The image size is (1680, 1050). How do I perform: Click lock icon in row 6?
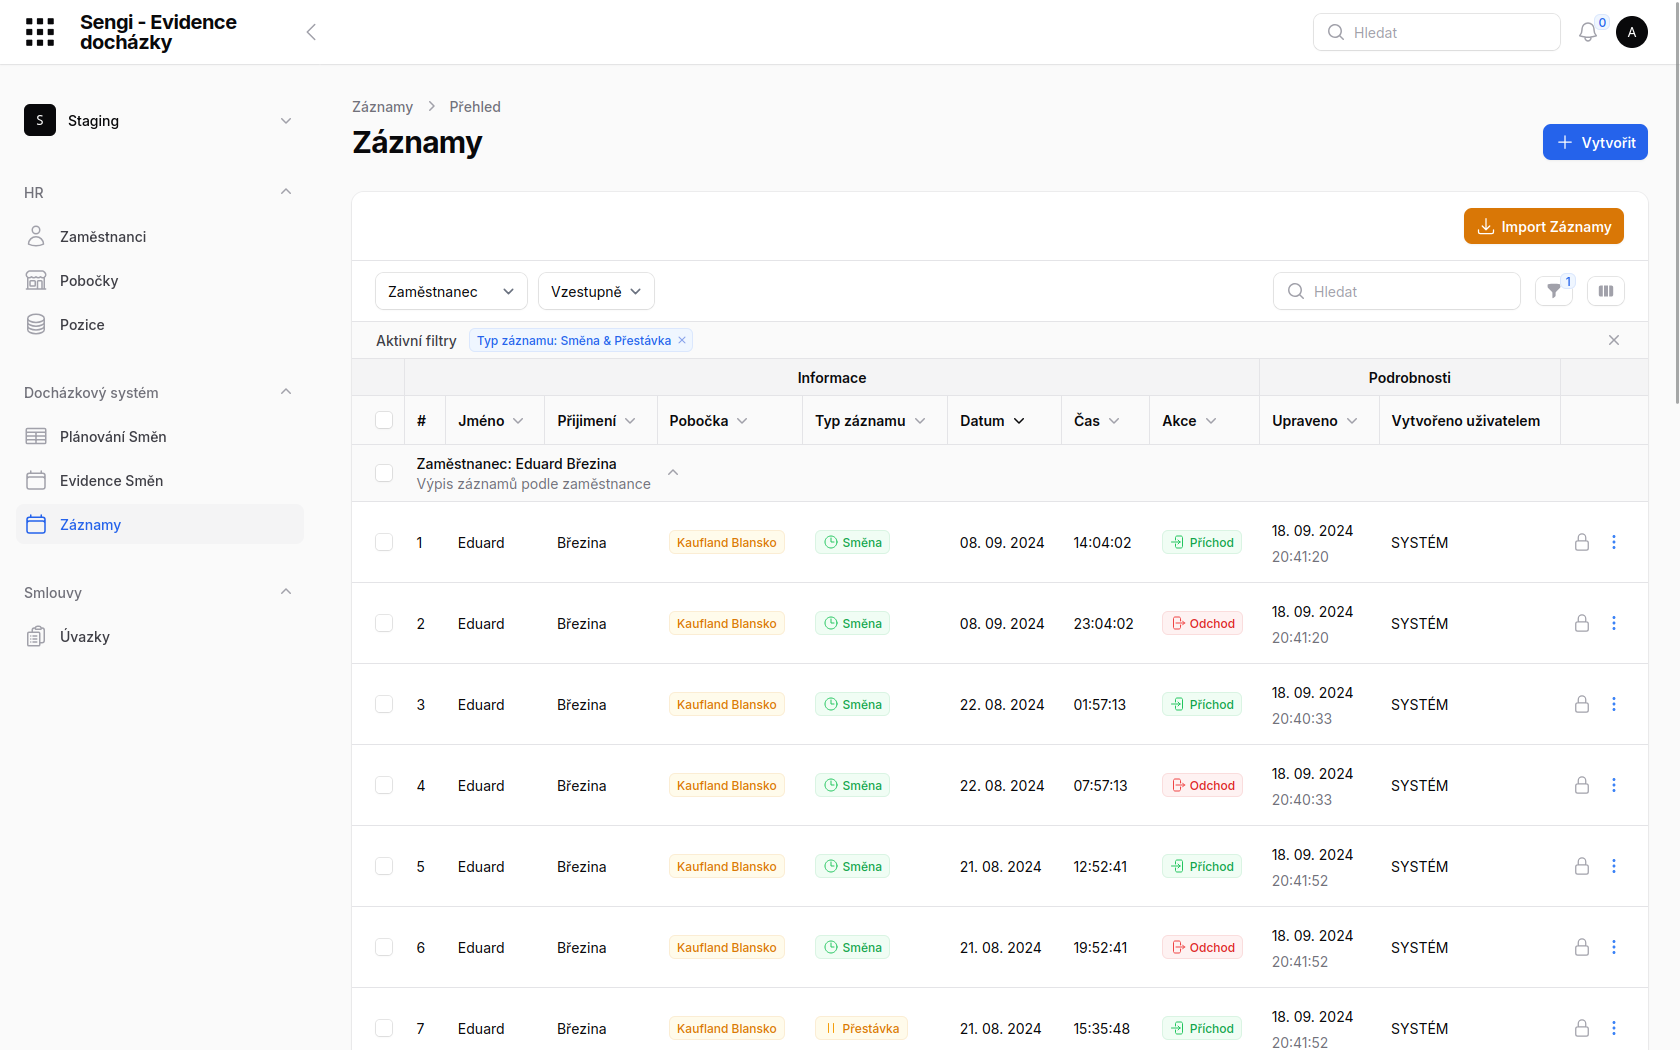[x=1582, y=947]
